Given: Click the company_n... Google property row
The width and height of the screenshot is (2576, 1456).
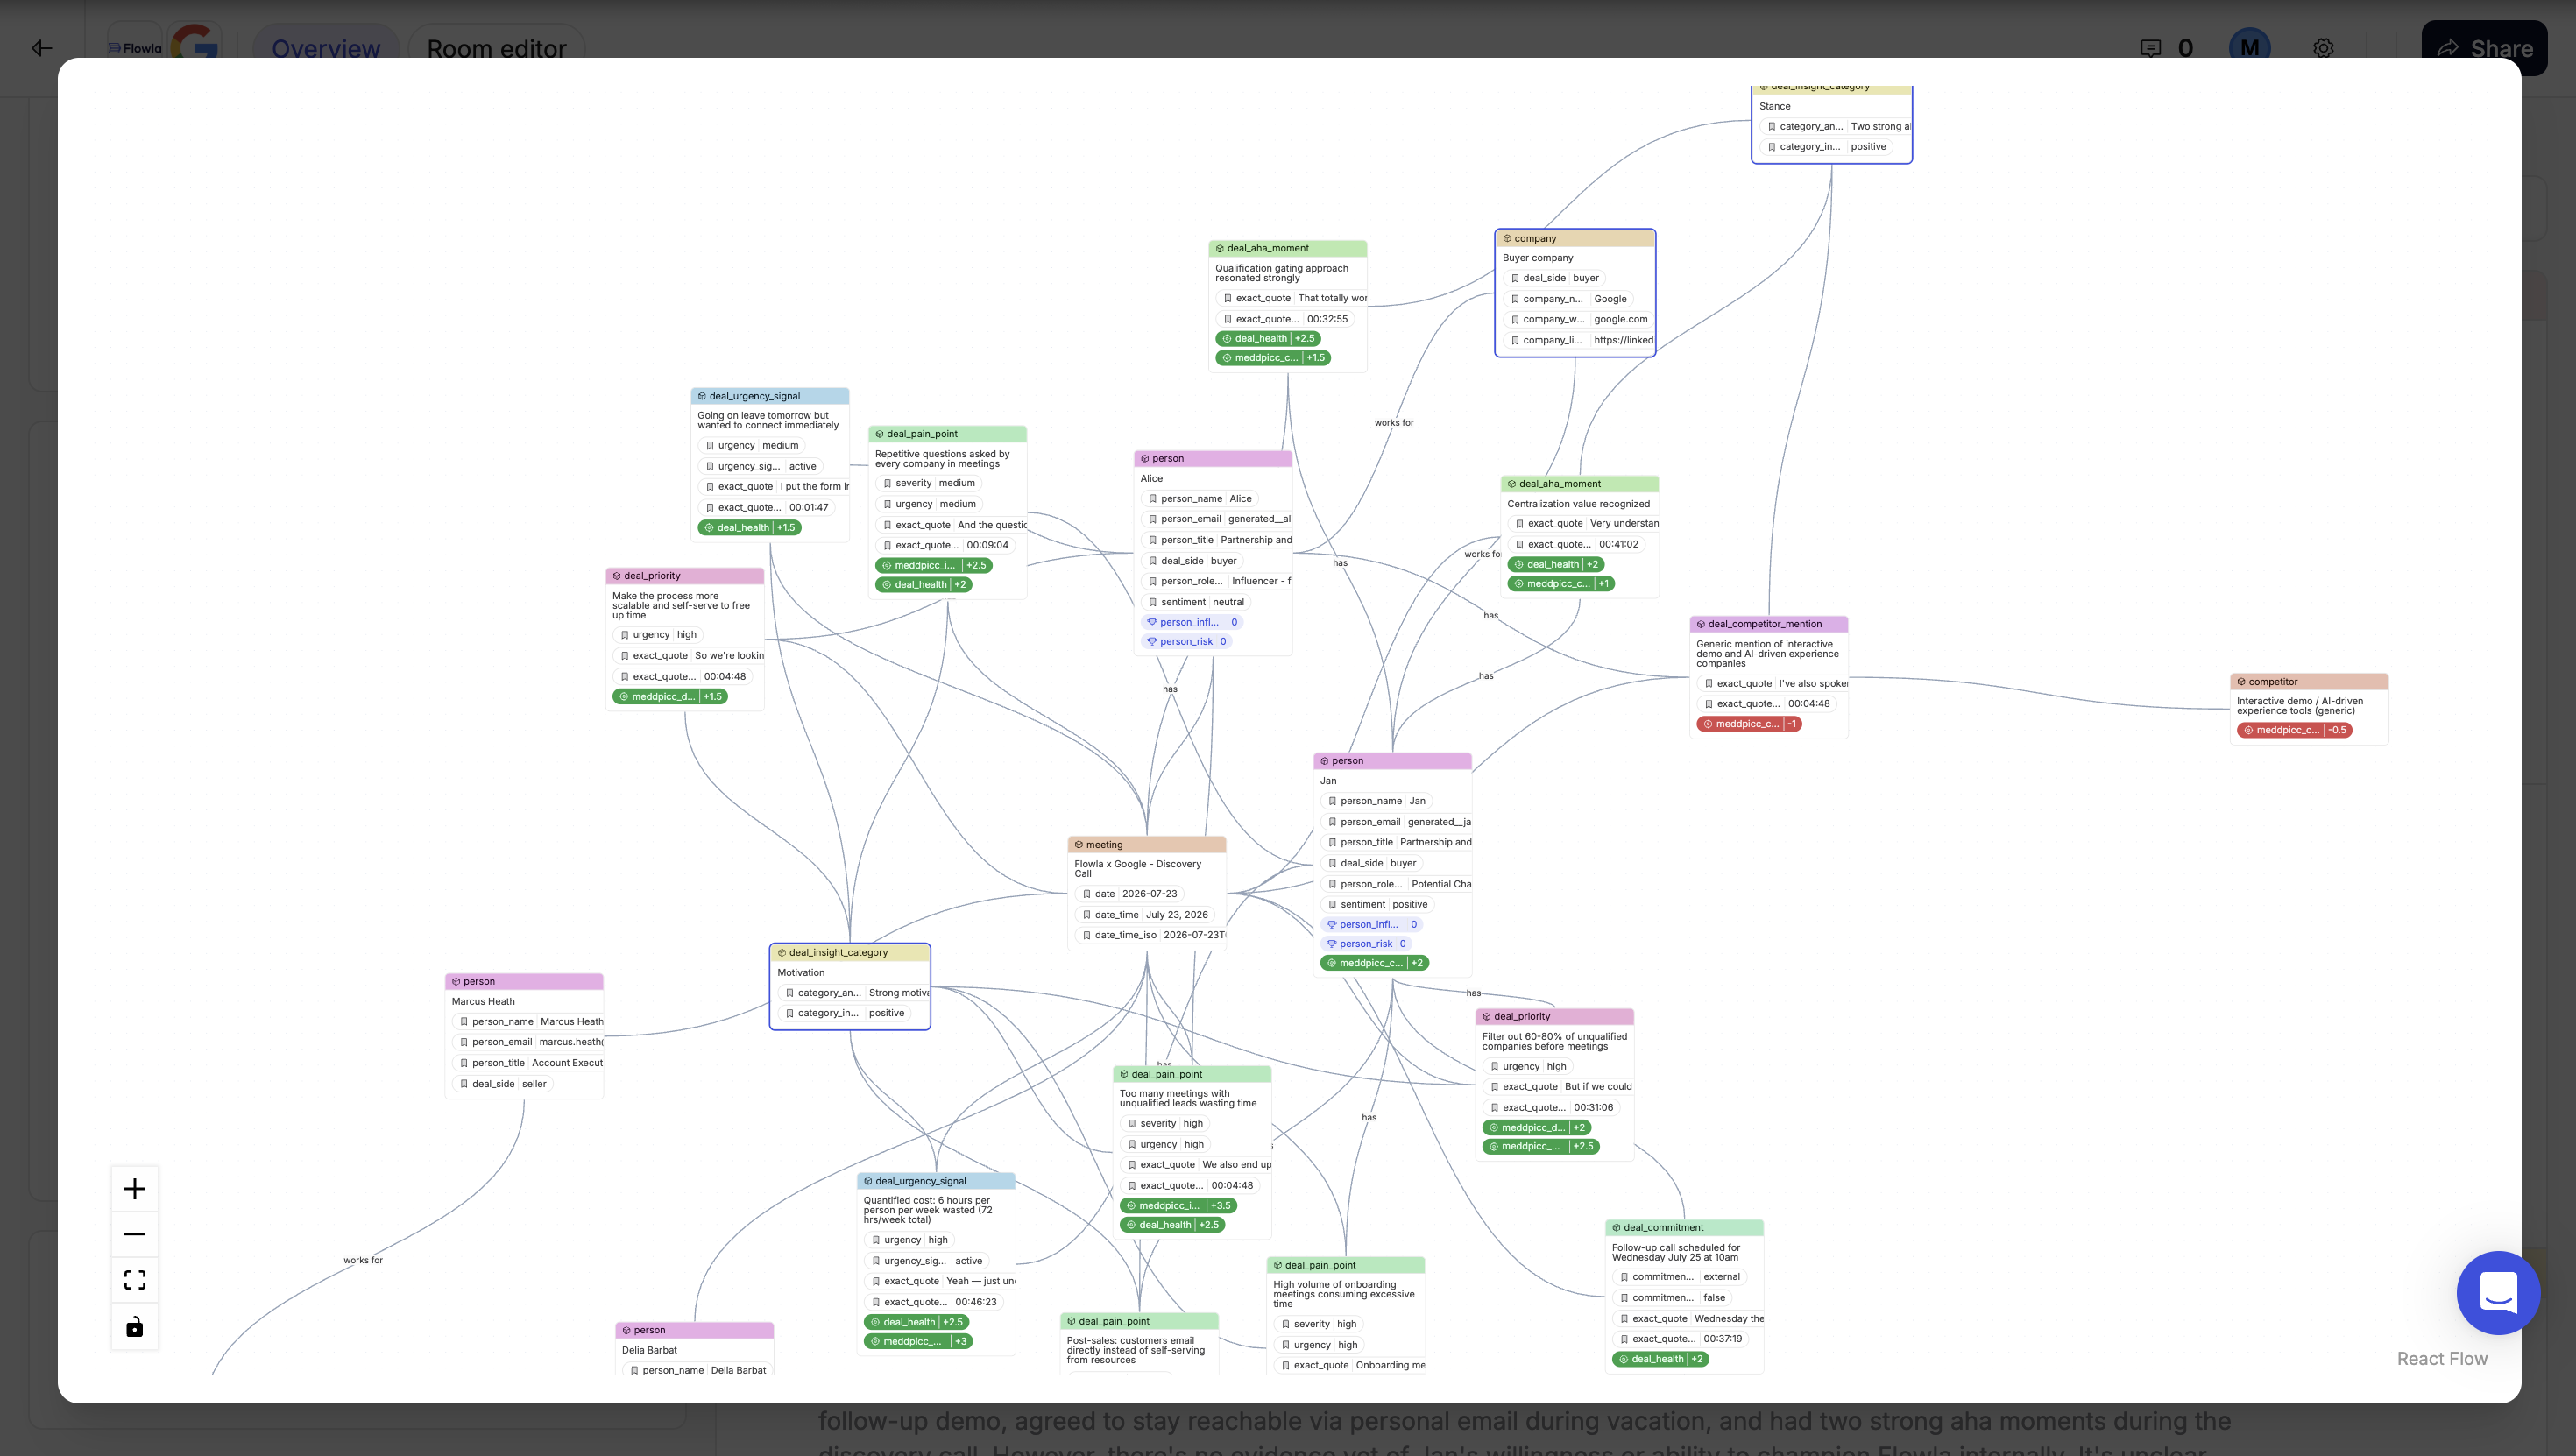Looking at the screenshot, I should pyautogui.click(x=1569, y=299).
